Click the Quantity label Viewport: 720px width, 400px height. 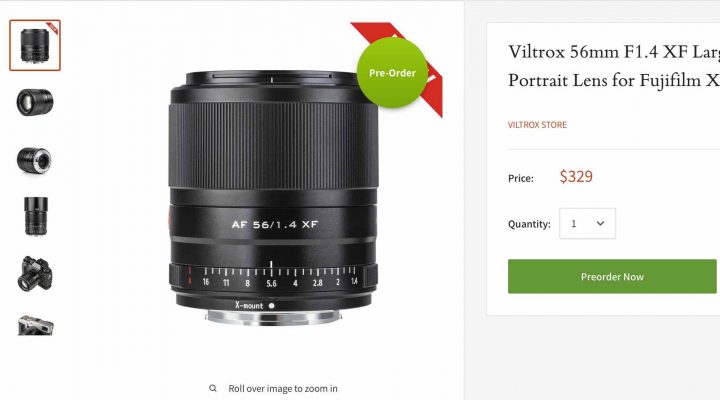(529, 224)
